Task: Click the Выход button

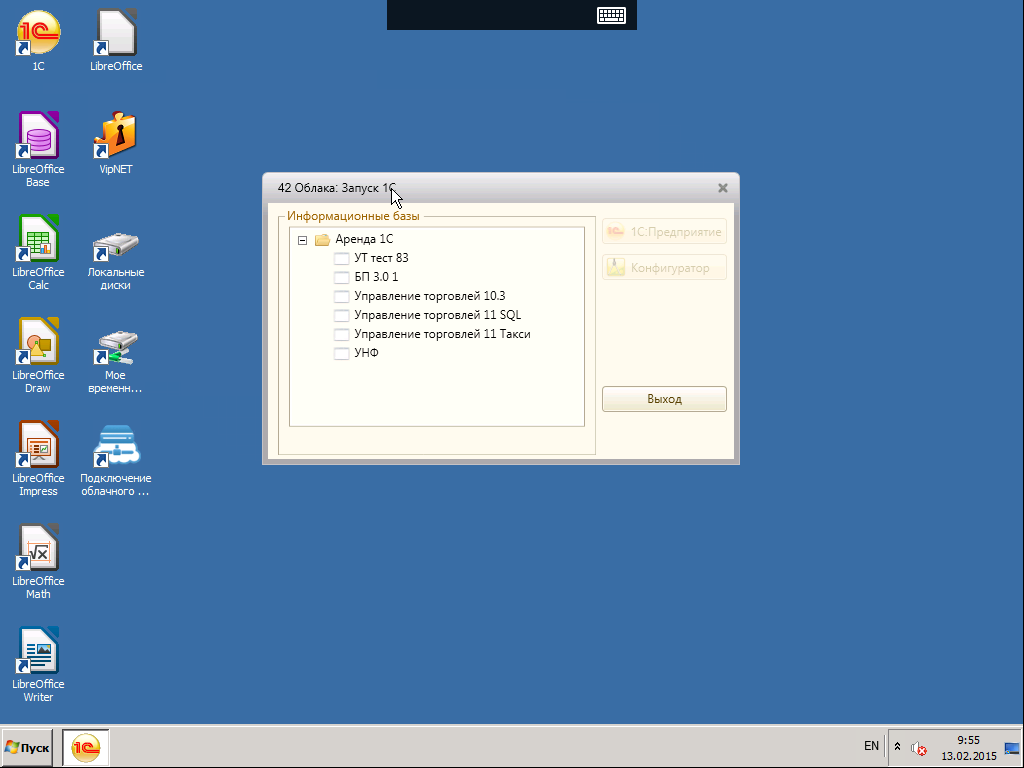Action: pyautogui.click(x=664, y=399)
